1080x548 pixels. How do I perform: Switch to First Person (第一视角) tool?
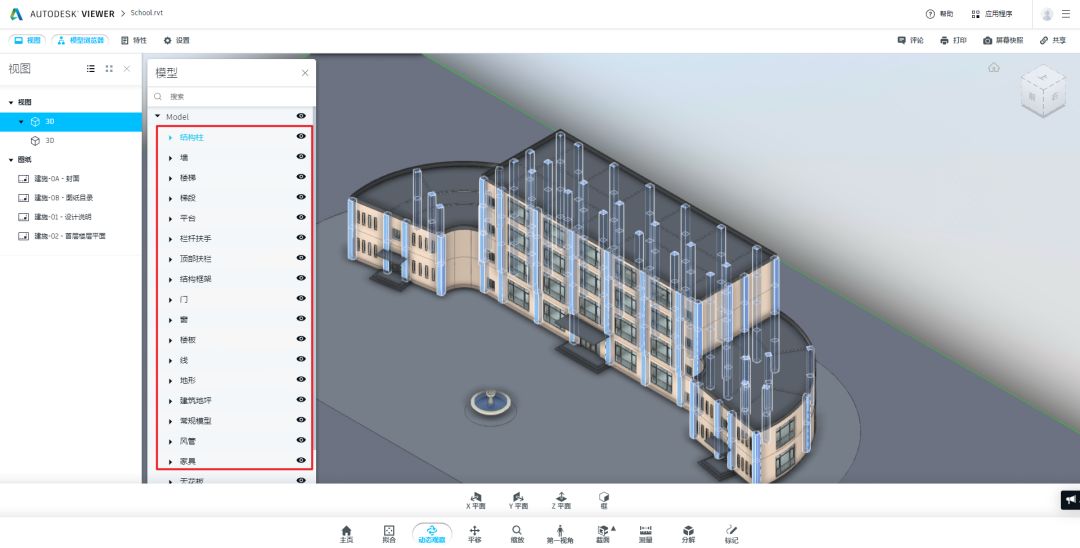(560, 534)
